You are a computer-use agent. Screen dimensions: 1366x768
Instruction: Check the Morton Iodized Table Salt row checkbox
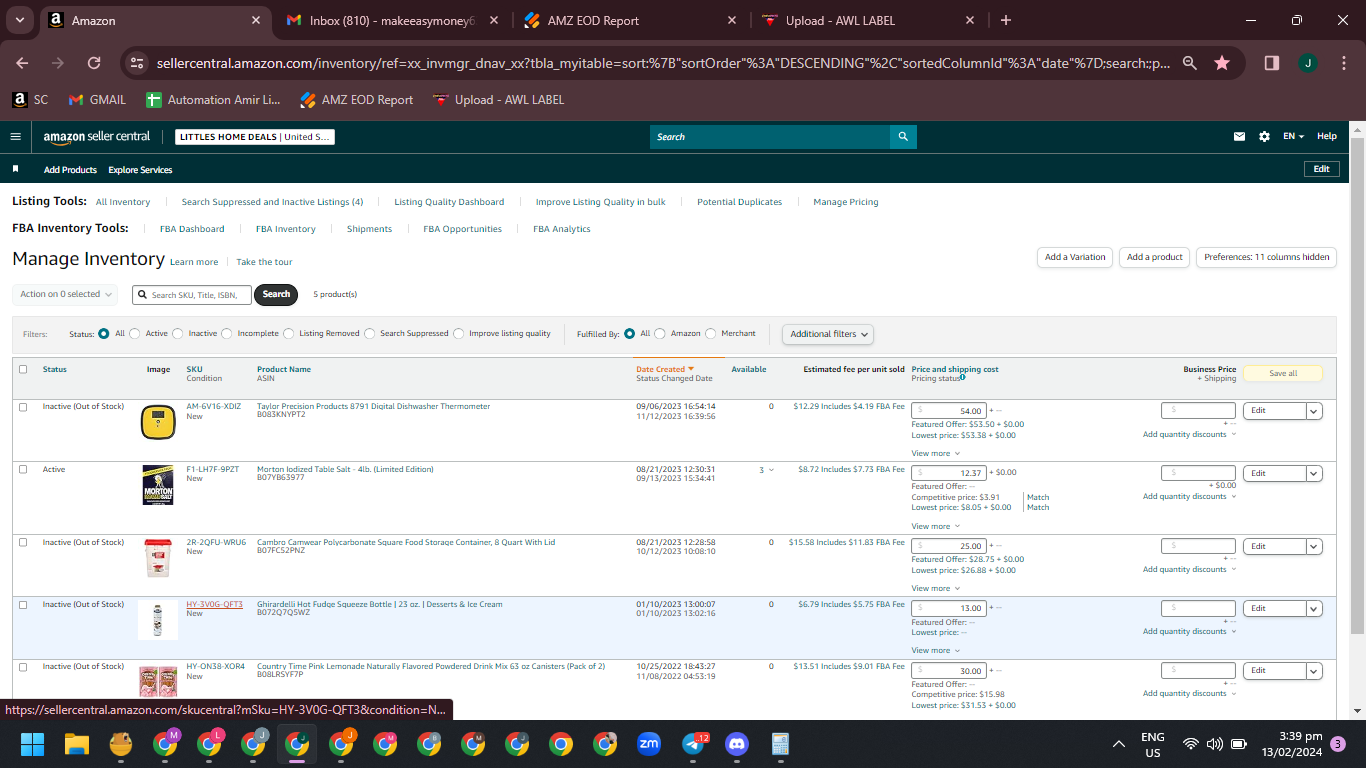[23, 469]
